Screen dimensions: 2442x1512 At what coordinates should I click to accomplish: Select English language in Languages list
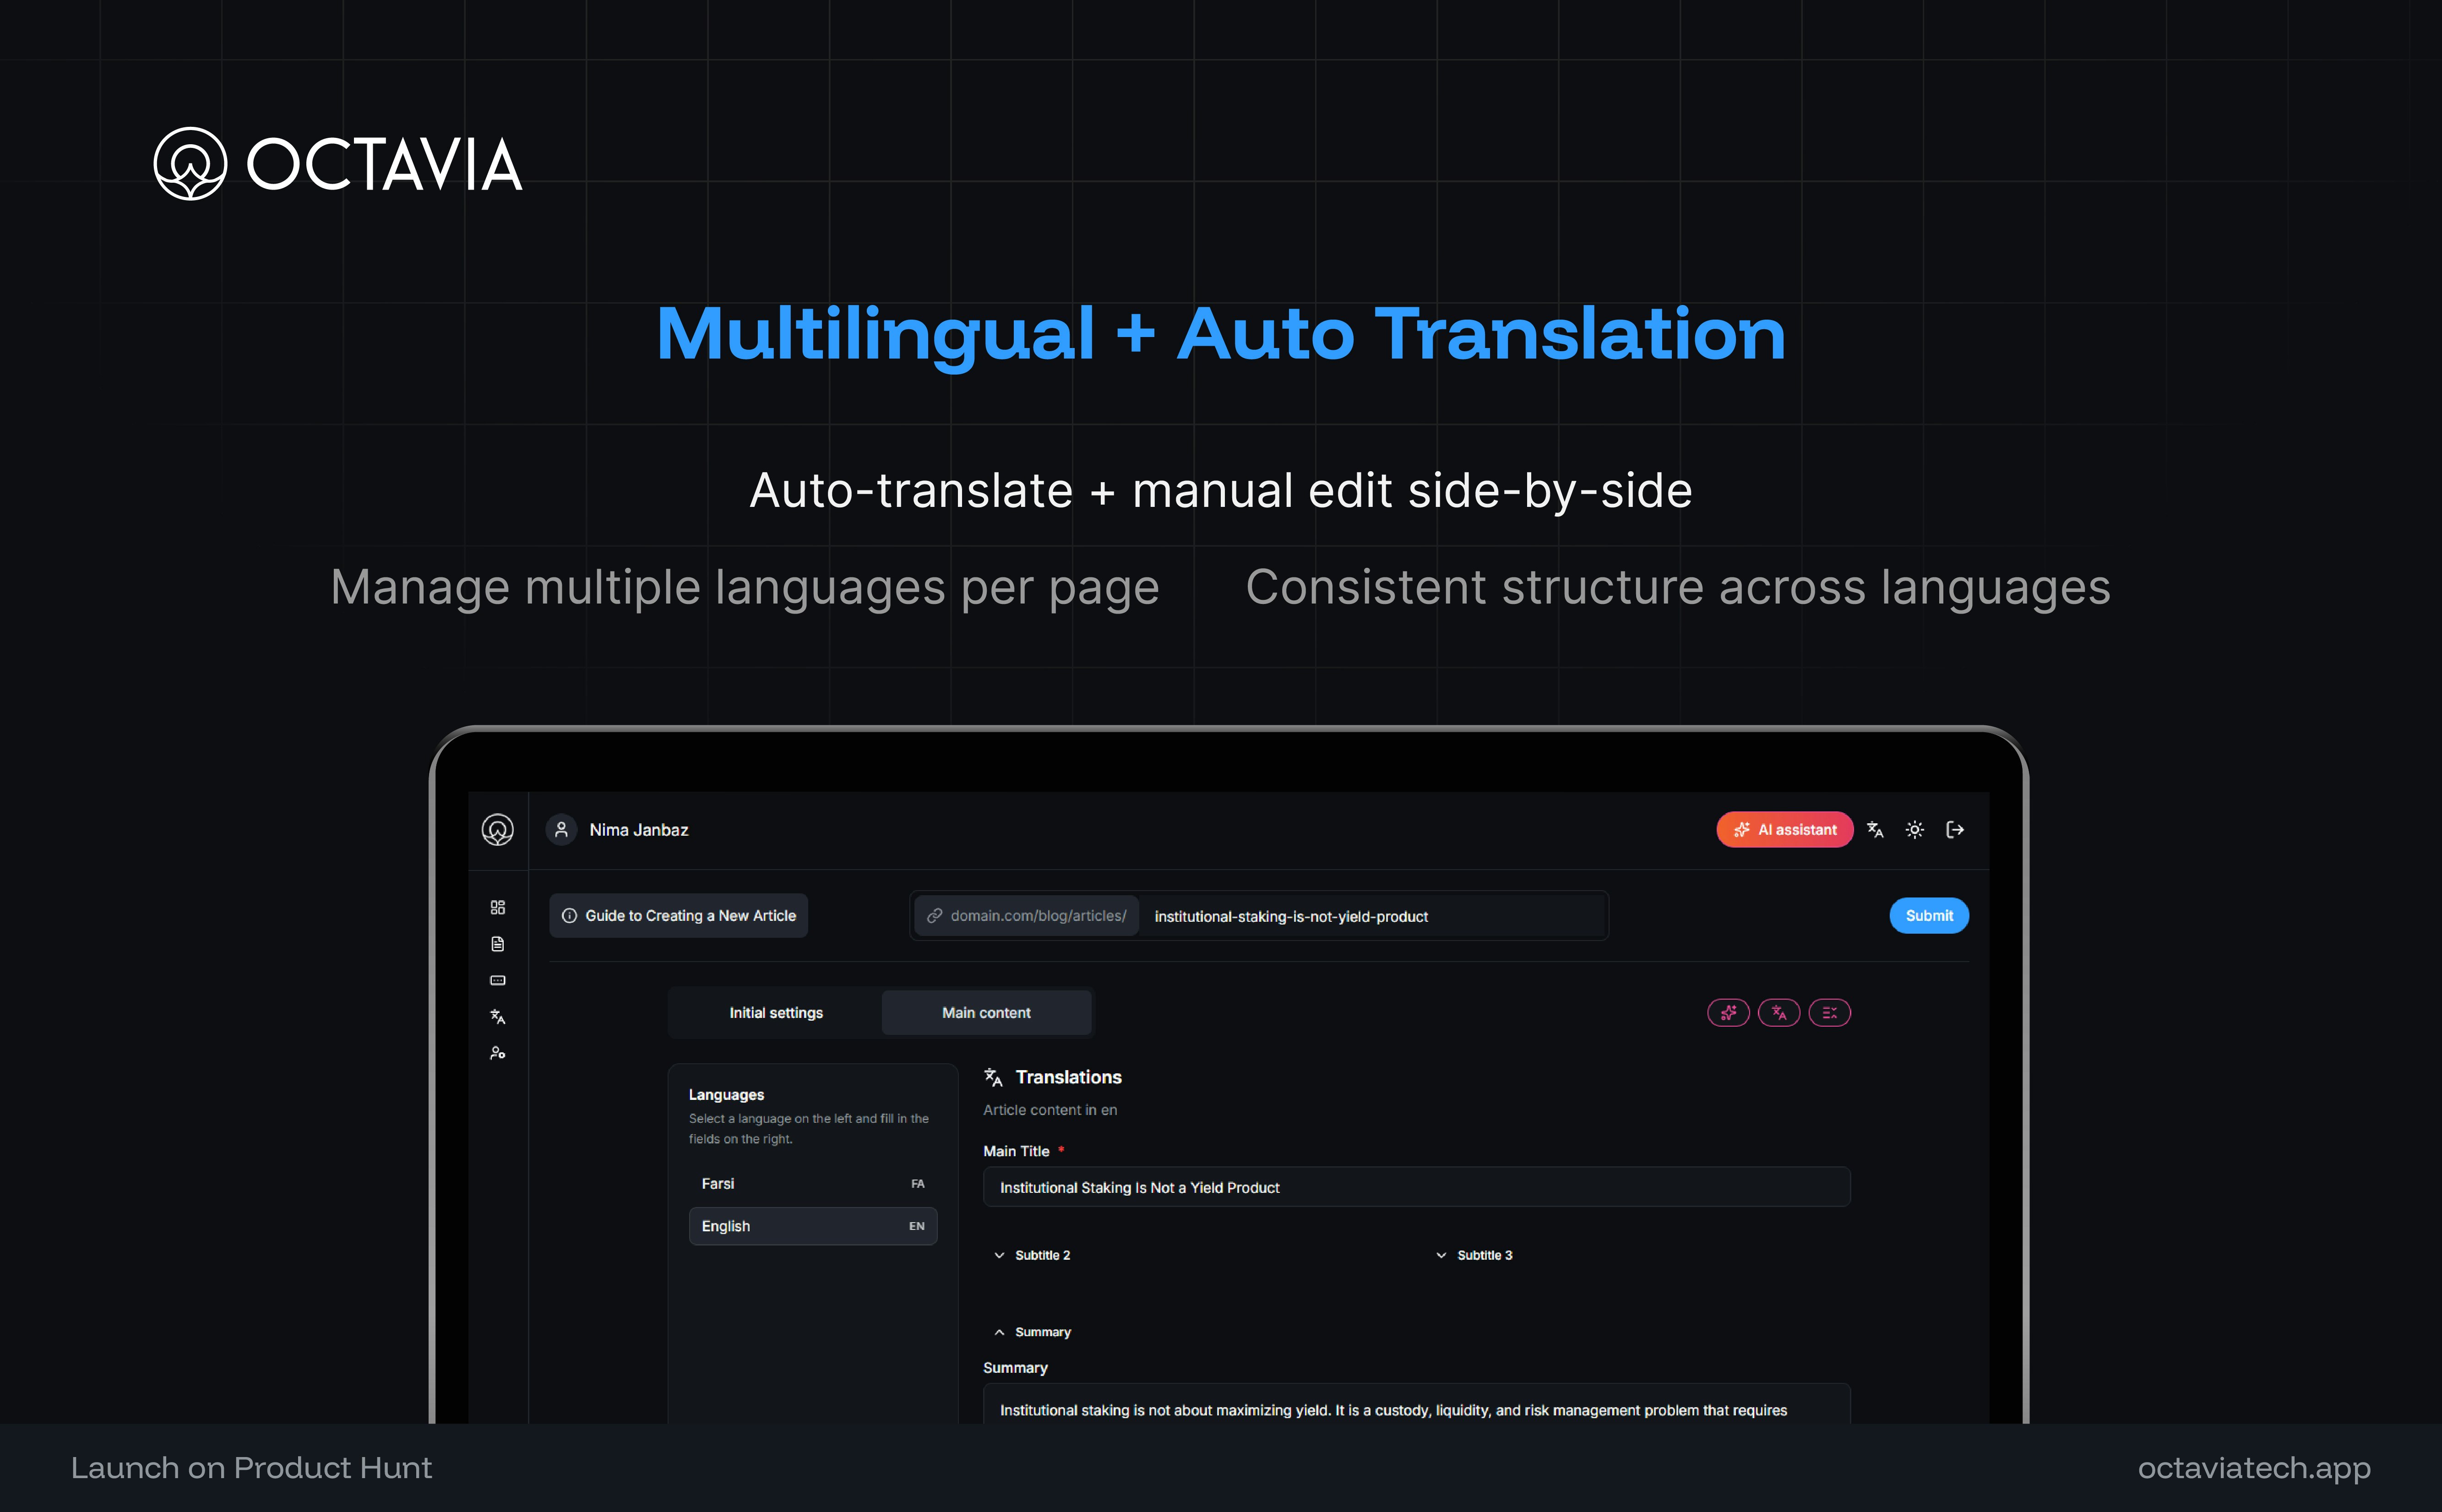[x=812, y=1226]
